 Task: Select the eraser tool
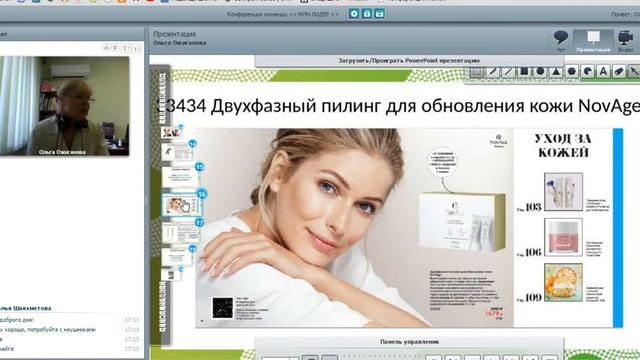619,72
